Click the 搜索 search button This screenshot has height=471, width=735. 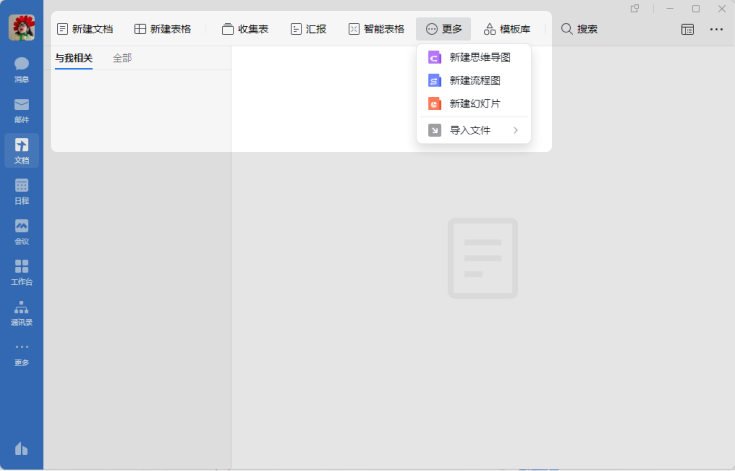(579, 29)
